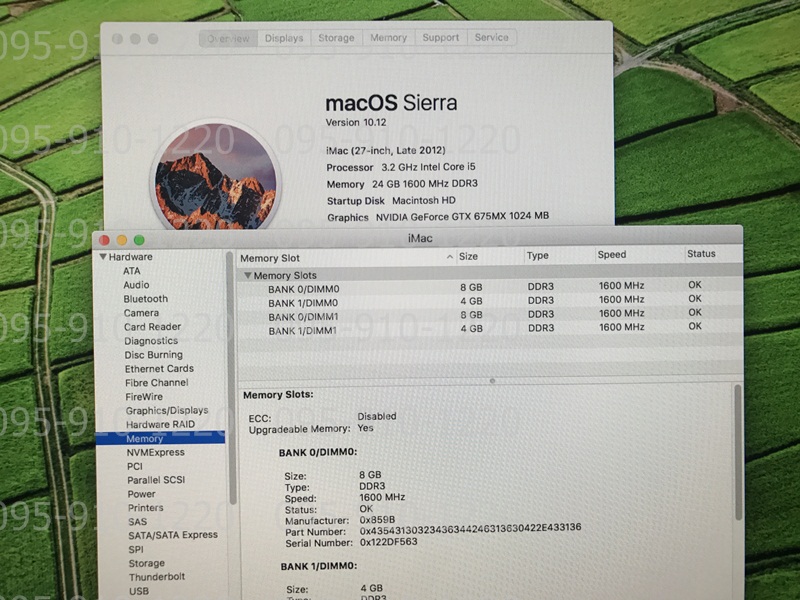Click the 8 GB size cell for BANK 0/DIMM1

pyautogui.click(x=471, y=315)
